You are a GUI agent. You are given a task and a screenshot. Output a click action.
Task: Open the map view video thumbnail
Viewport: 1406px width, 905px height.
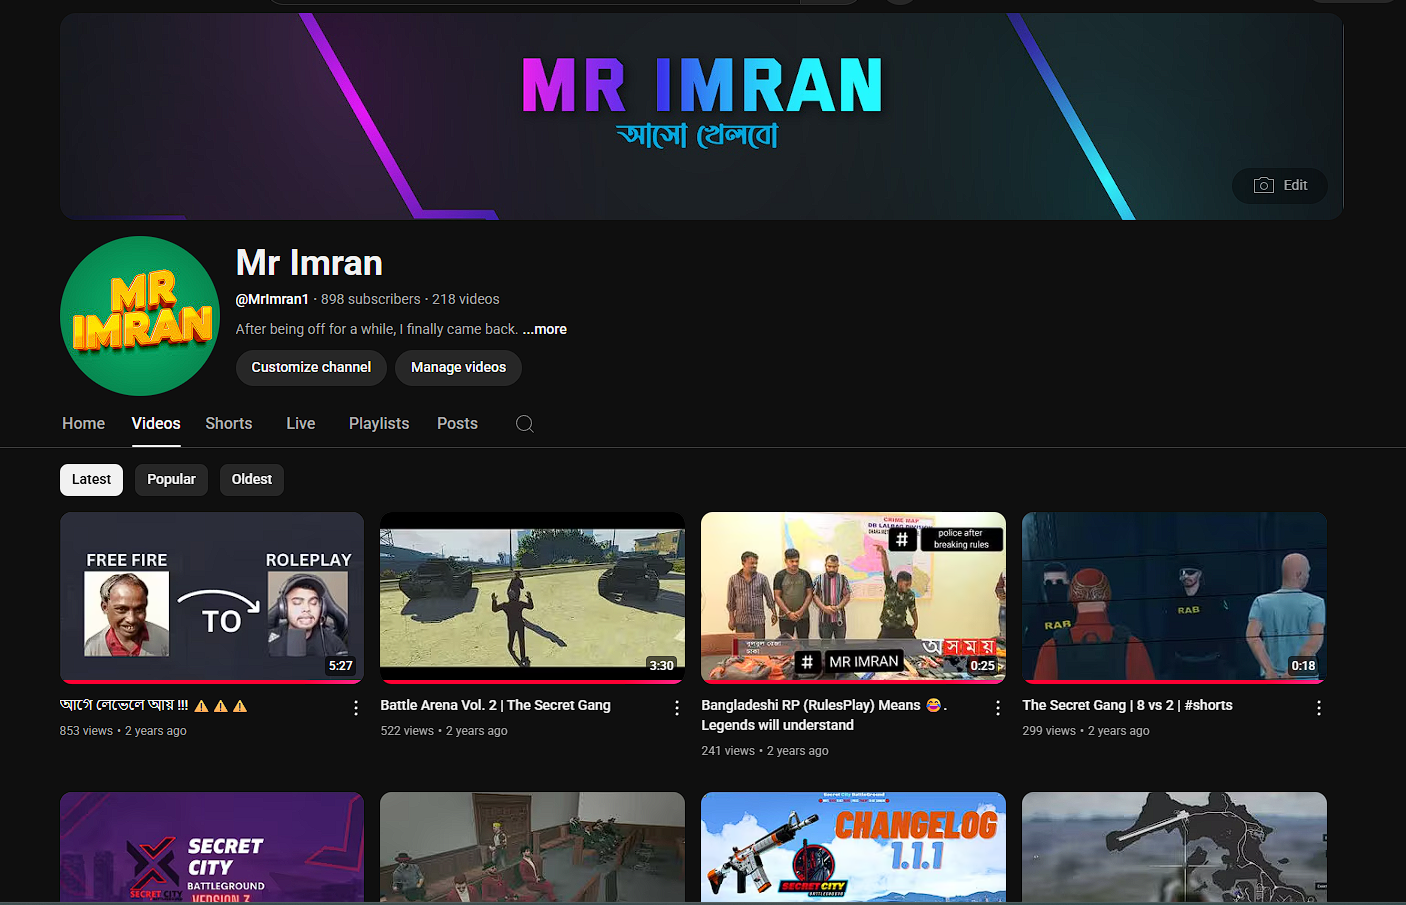(x=1174, y=847)
